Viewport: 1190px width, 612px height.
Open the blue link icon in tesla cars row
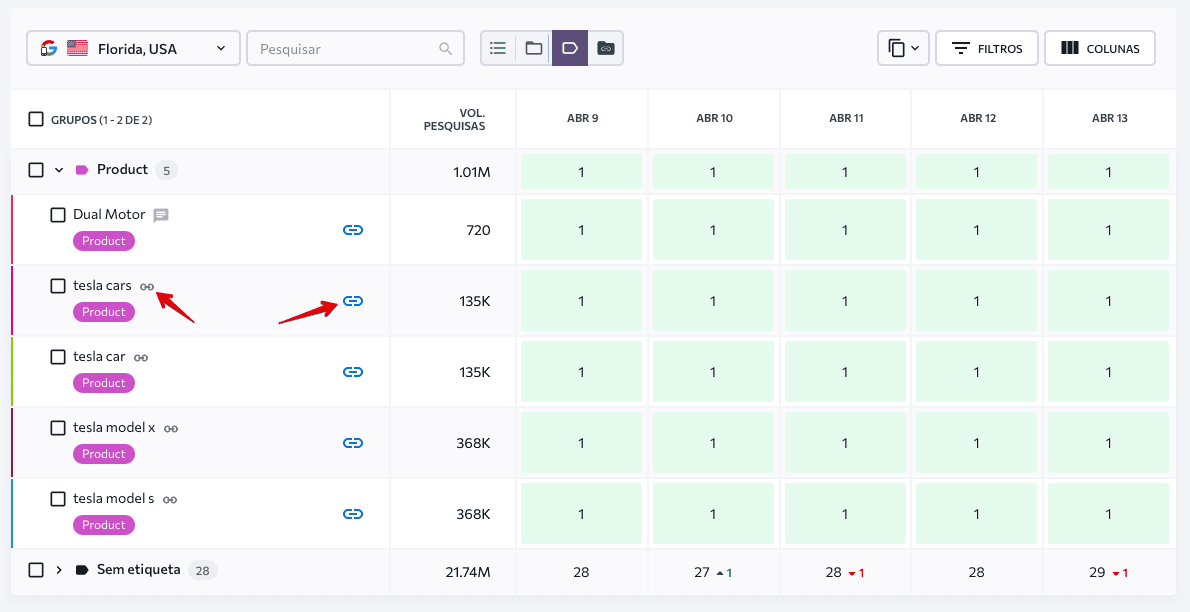pyautogui.click(x=353, y=301)
